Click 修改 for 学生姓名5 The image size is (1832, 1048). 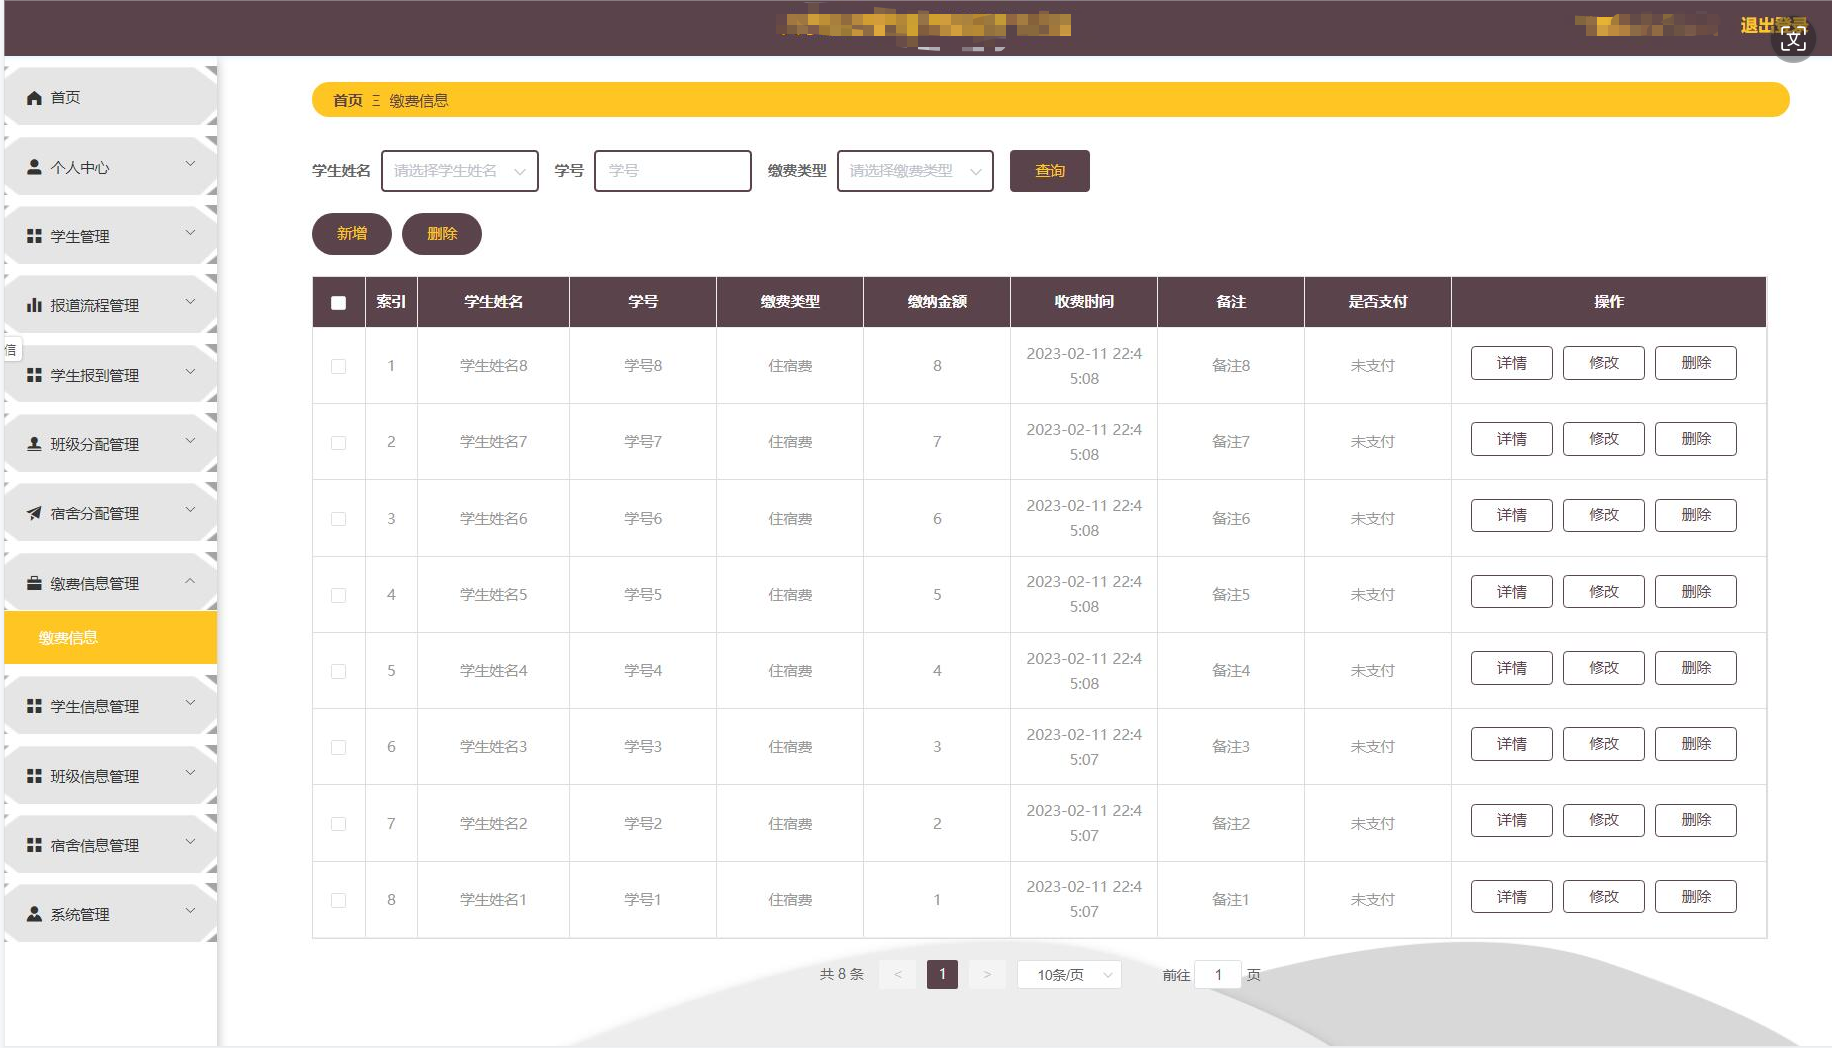point(1604,592)
